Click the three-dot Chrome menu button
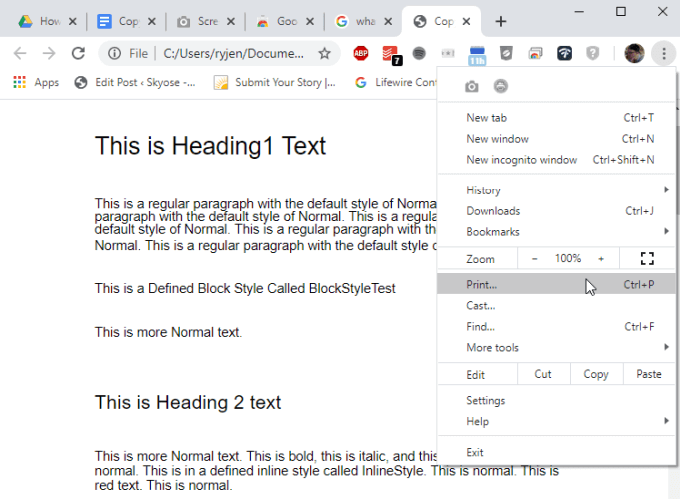This screenshot has width=680, height=499. tap(664, 53)
